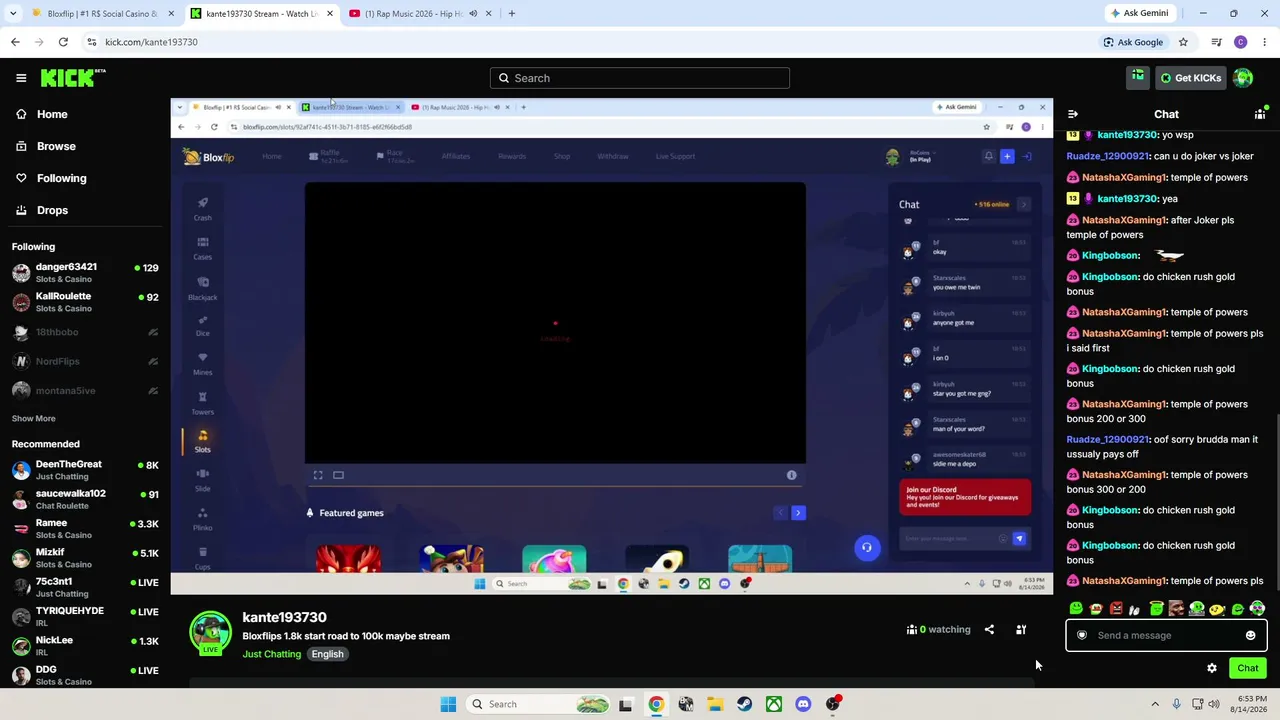The width and height of the screenshot is (1280, 720).
Task: Click the chat identity shield icon
Action: (1082, 635)
